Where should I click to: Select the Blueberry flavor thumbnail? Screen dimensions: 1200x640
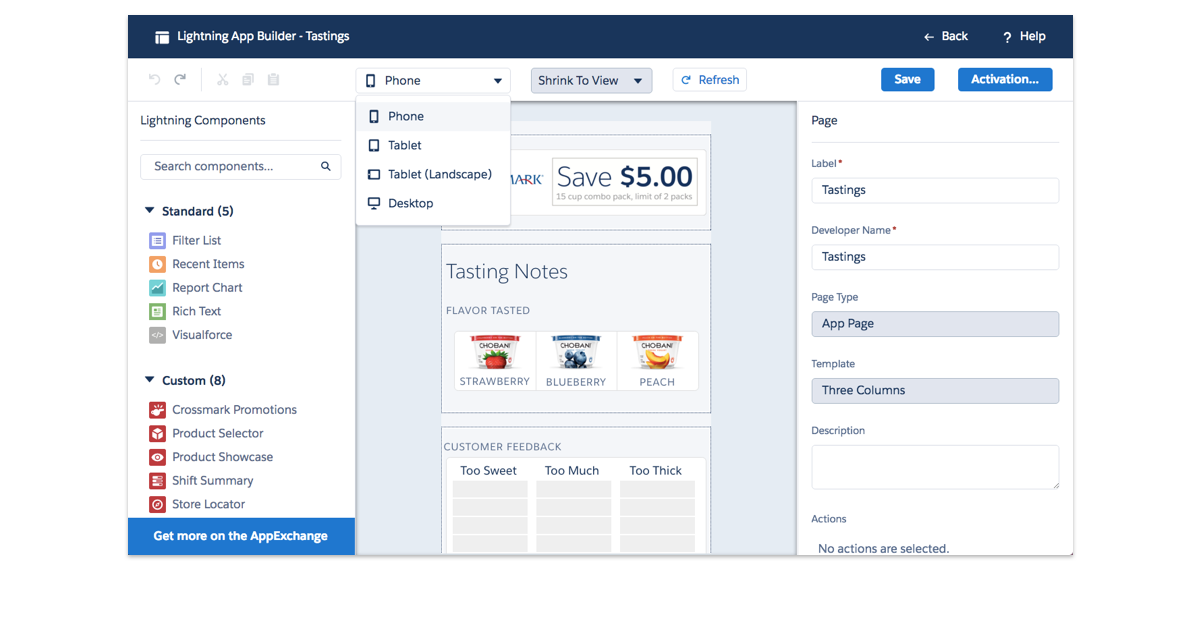point(576,361)
